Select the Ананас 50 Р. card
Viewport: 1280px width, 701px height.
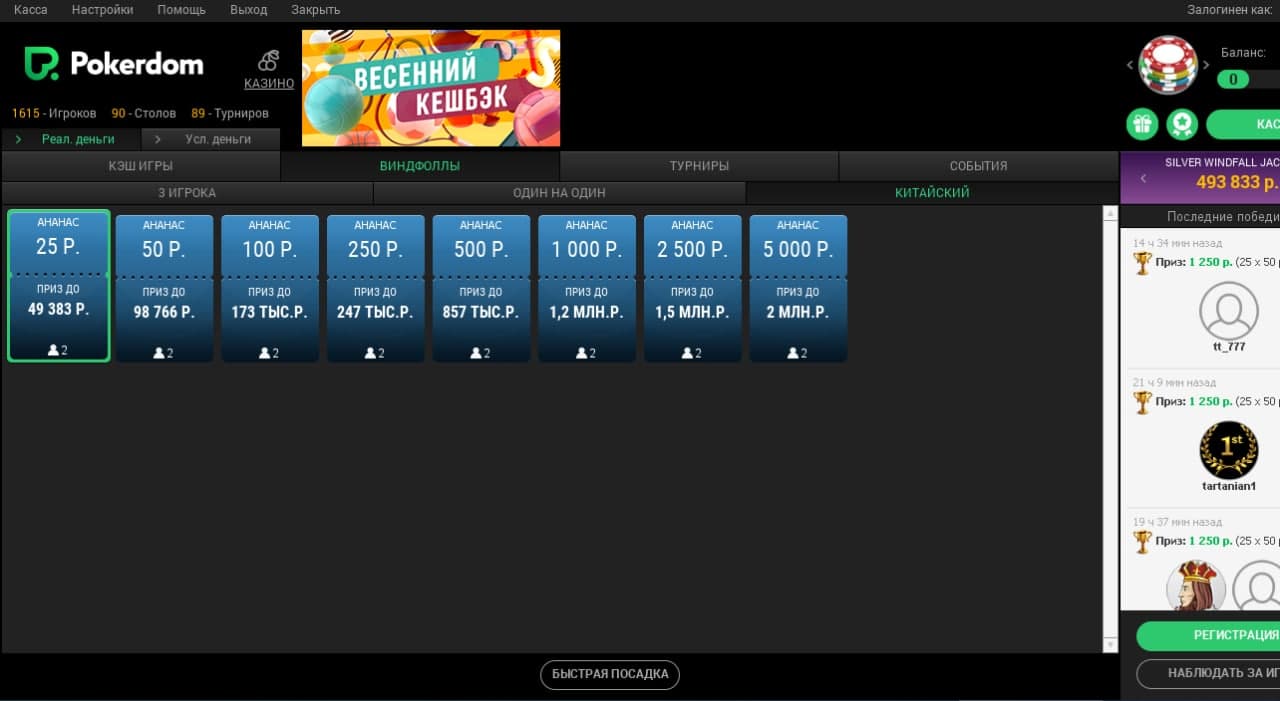pos(164,288)
